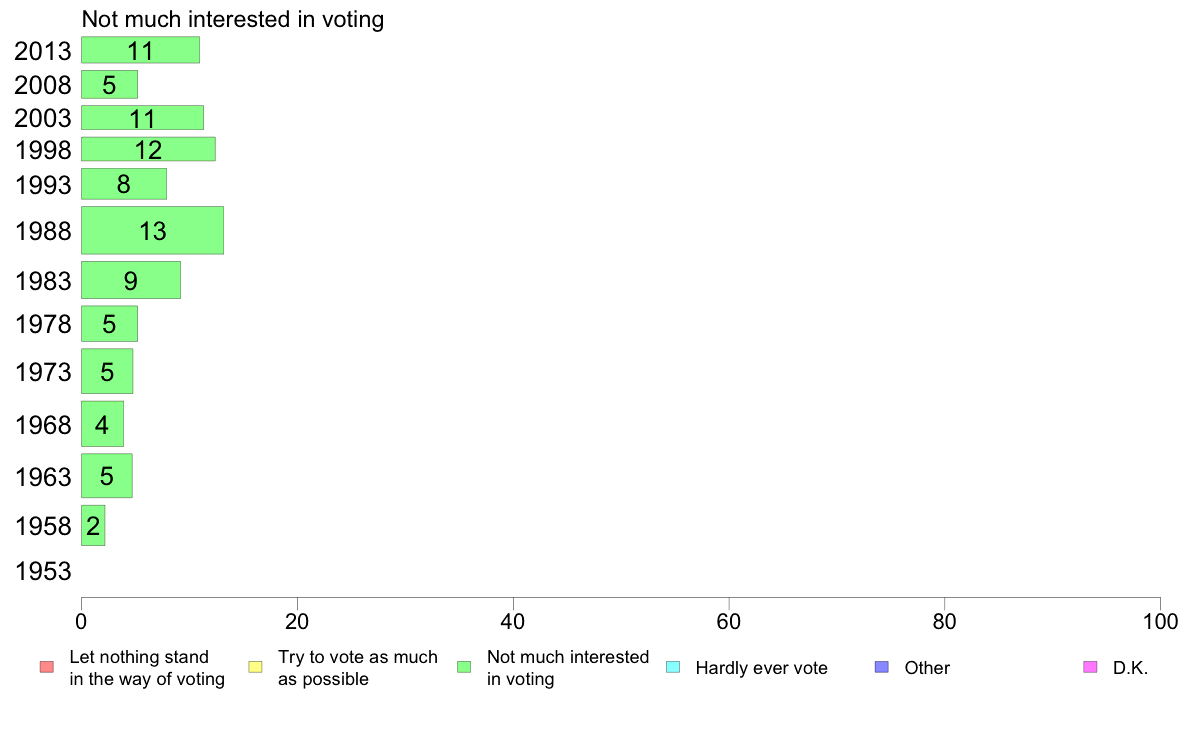Select the 1988 bar showing 13
The image size is (1188, 736).
pyautogui.click(x=152, y=230)
